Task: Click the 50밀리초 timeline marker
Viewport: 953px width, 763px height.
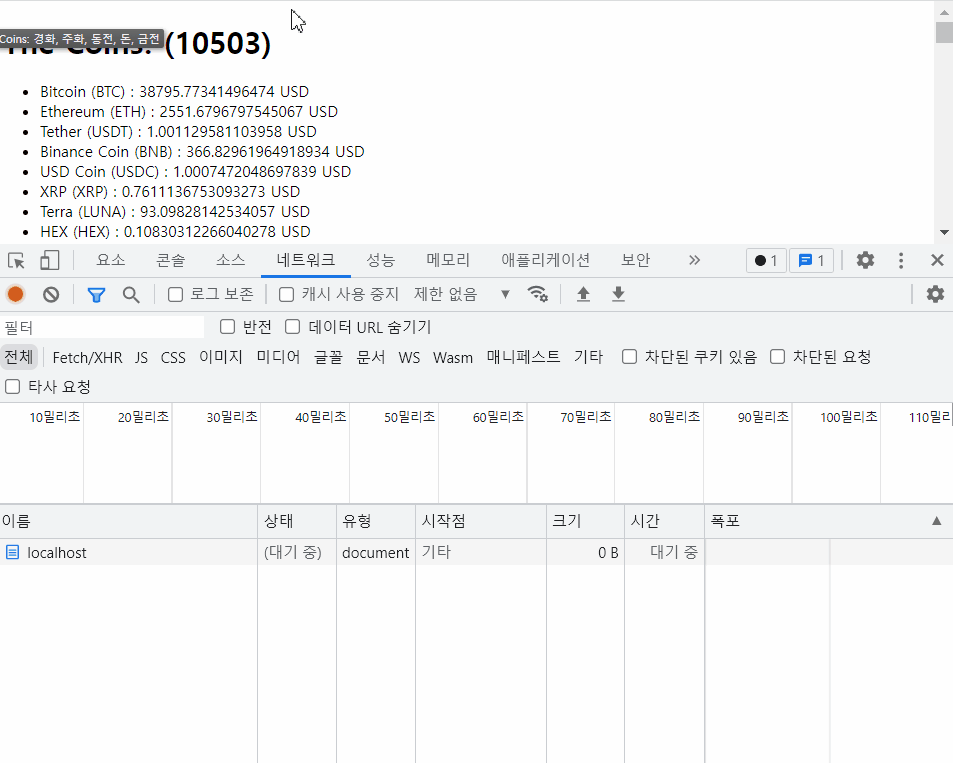Action: click(x=409, y=417)
